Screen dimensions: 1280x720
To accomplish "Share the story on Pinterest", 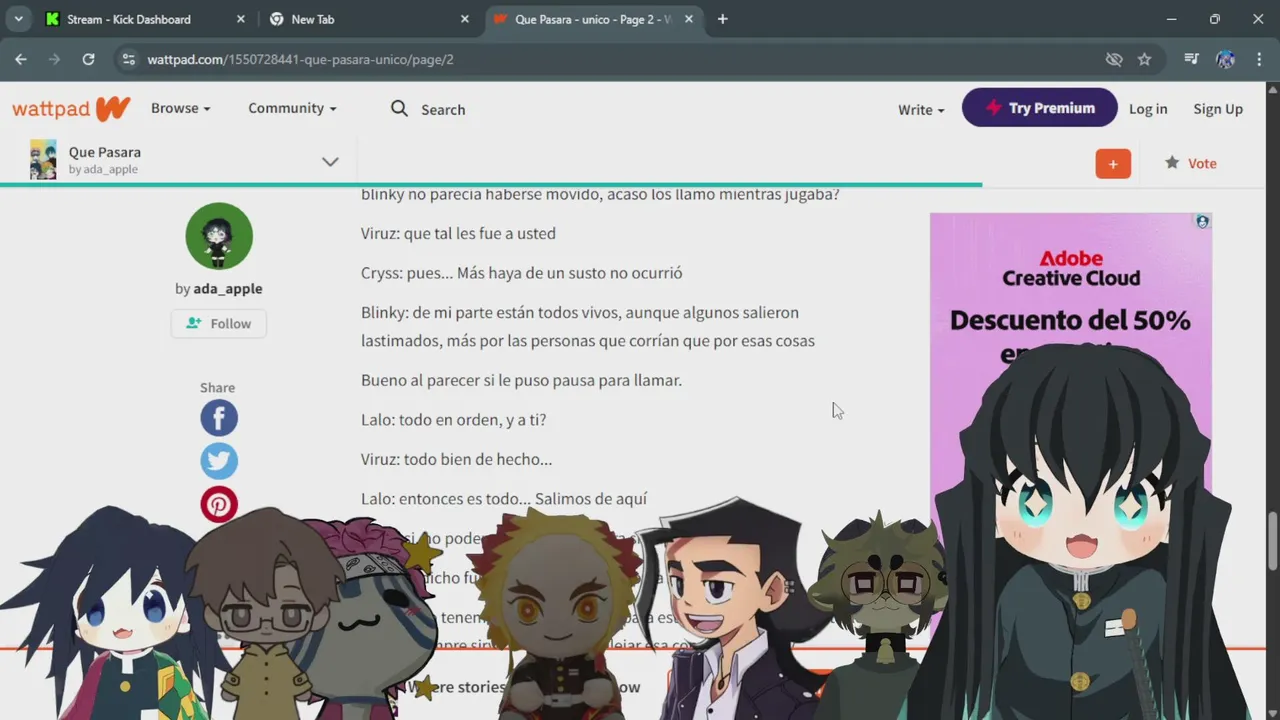I will click(219, 504).
